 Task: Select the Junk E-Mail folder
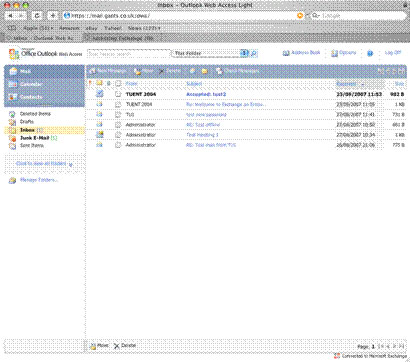(x=35, y=138)
